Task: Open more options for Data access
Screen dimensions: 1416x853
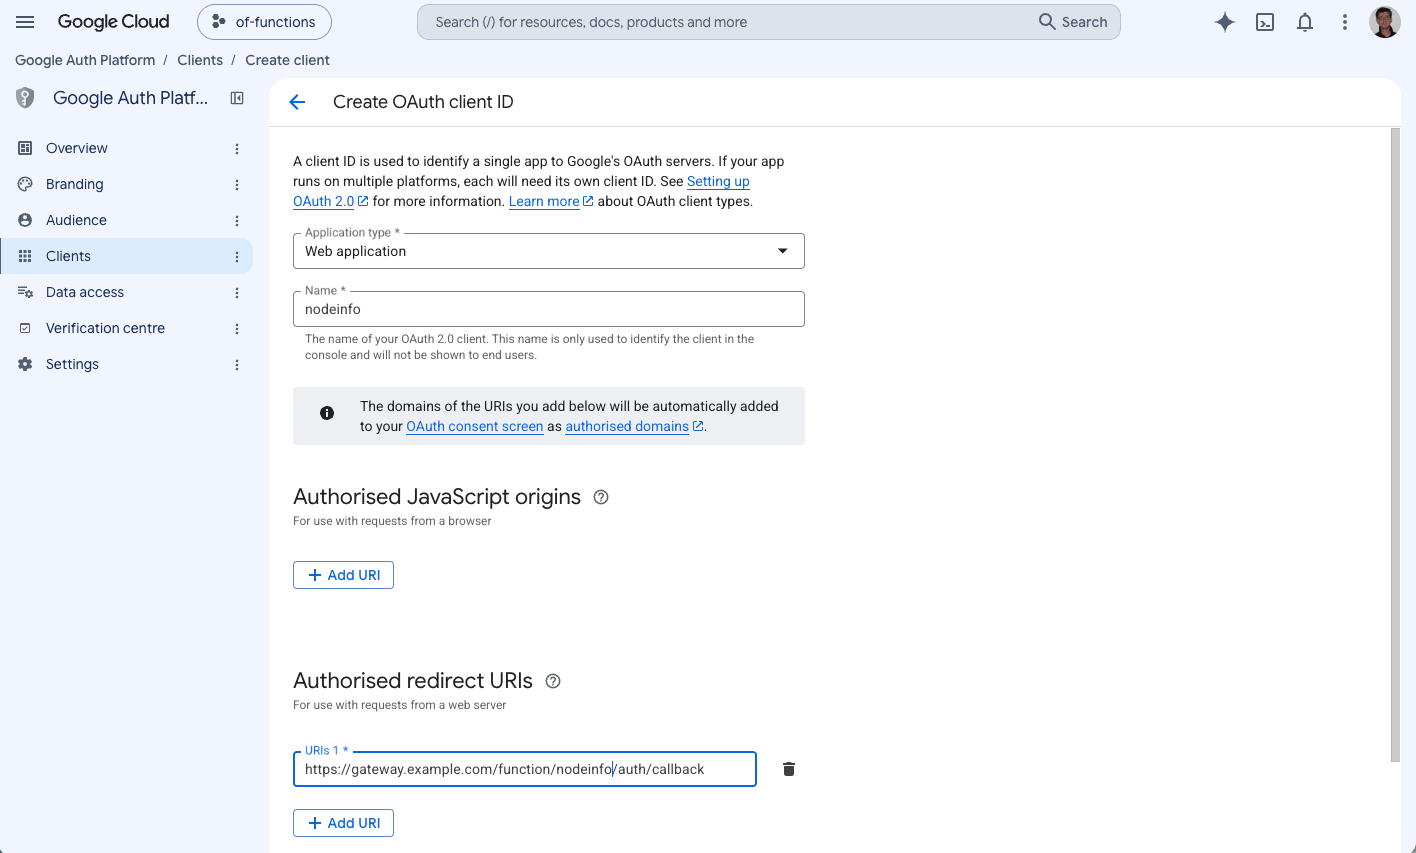Action: pyautogui.click(x=237, y=293)
